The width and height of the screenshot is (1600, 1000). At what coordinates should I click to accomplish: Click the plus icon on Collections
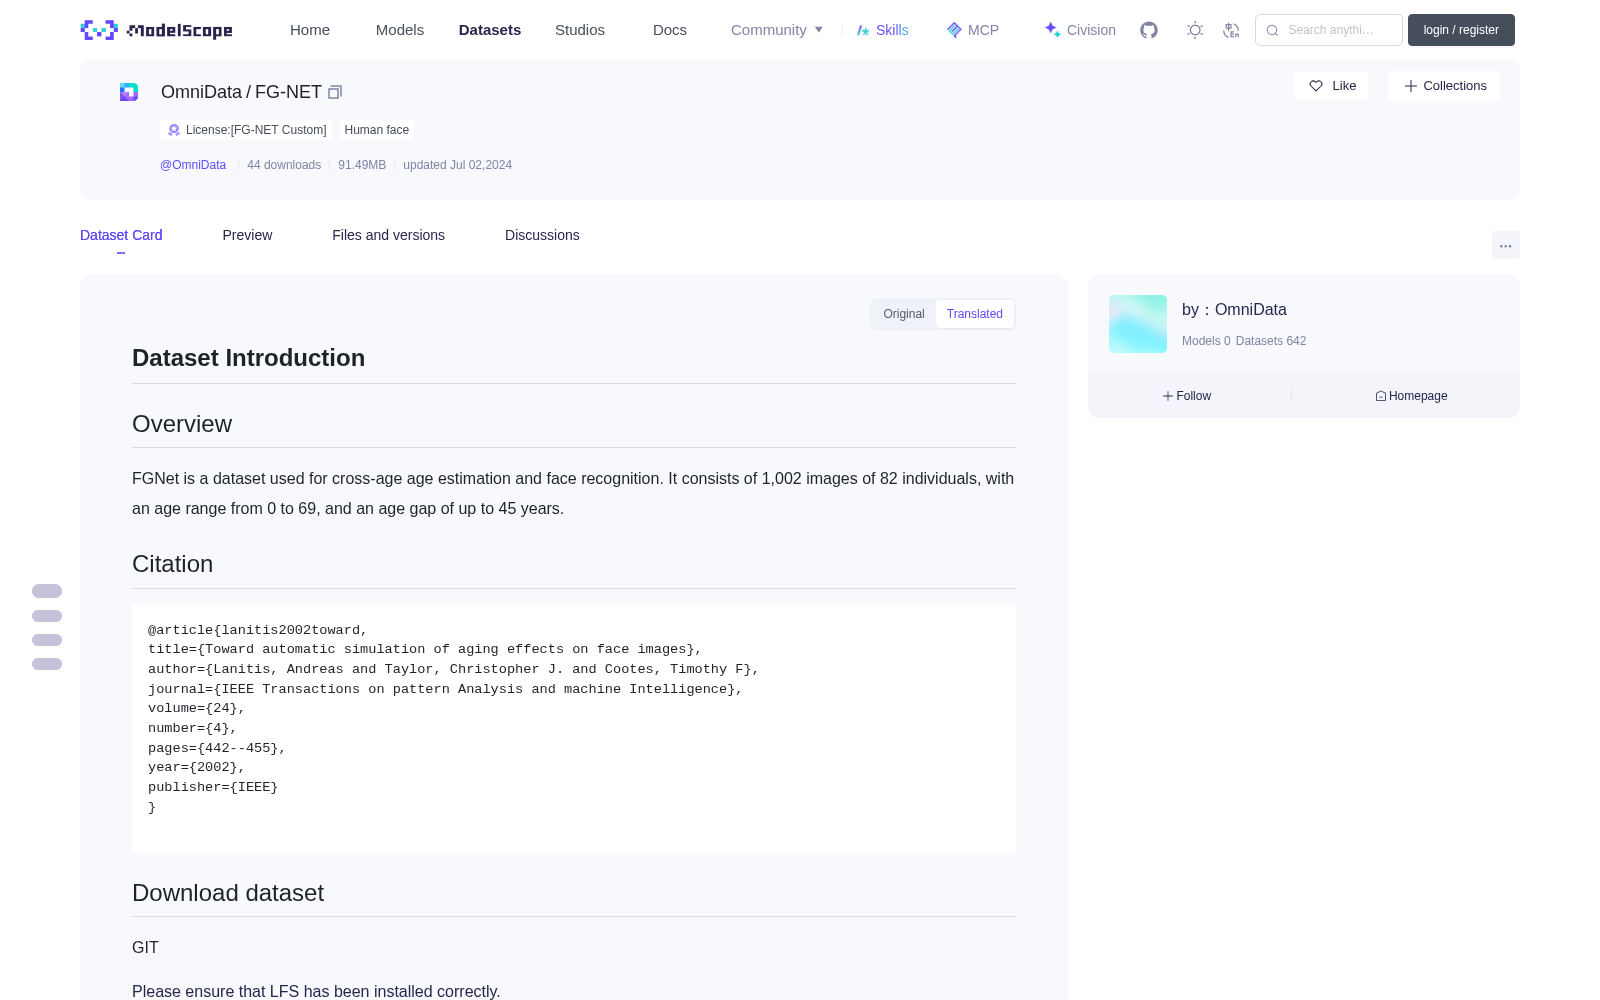coord(1411,86)
